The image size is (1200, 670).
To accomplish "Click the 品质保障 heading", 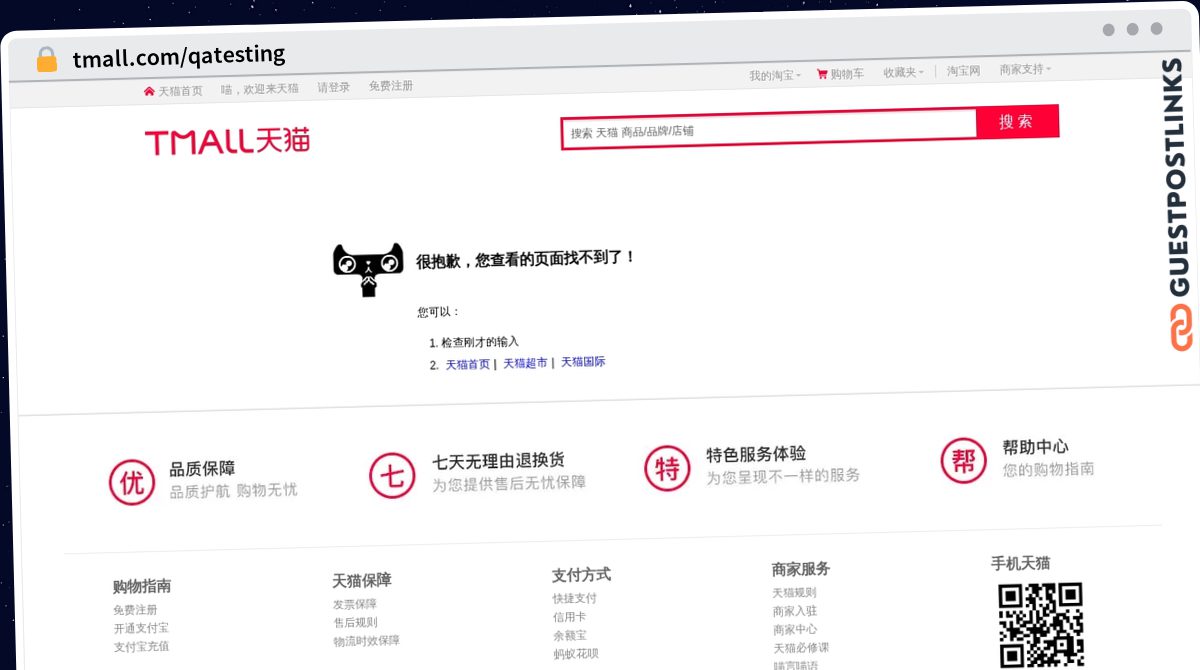I will click(203, 468).
